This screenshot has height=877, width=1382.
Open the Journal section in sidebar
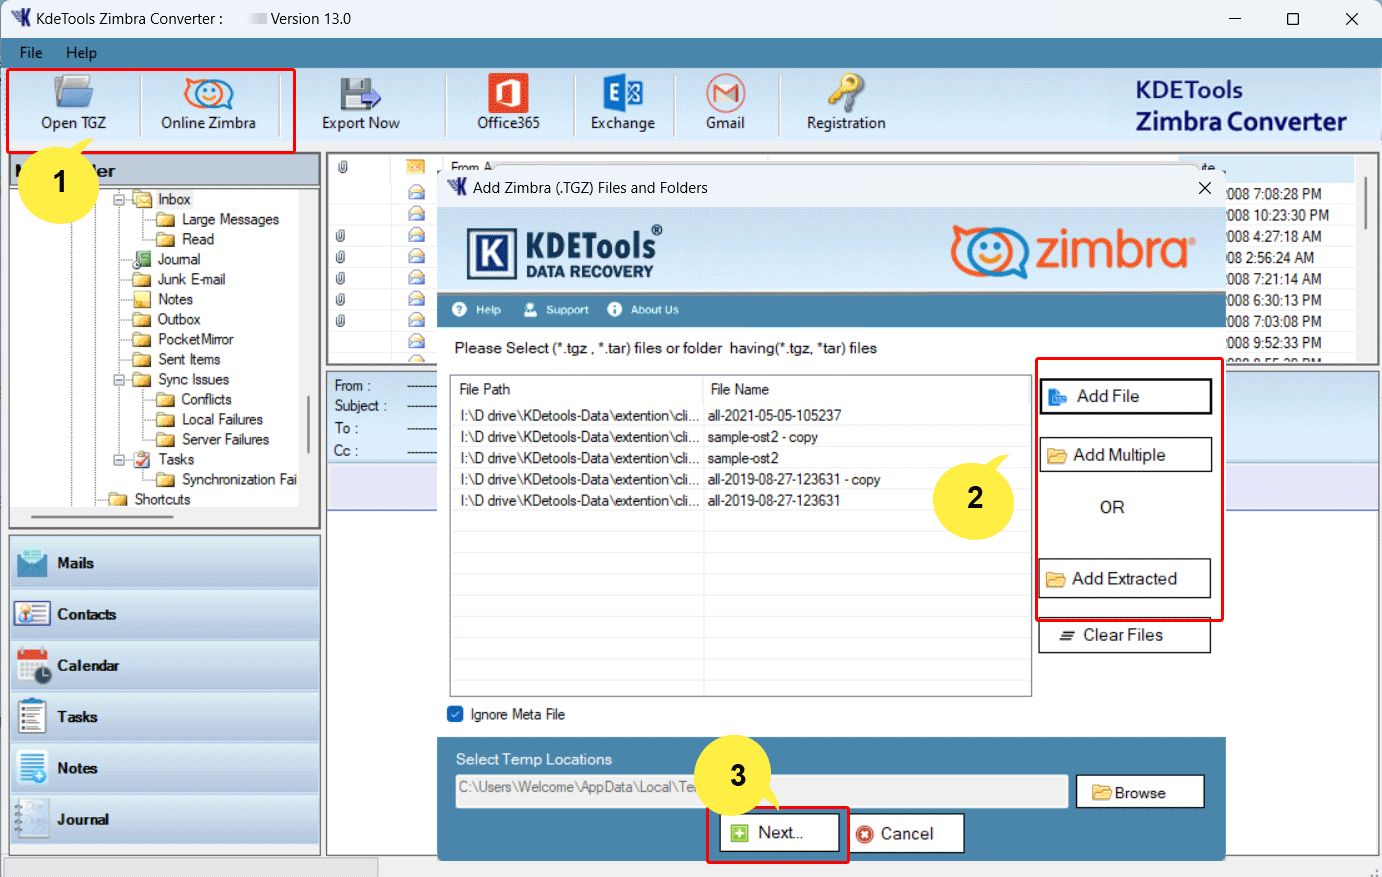[165, 819]
